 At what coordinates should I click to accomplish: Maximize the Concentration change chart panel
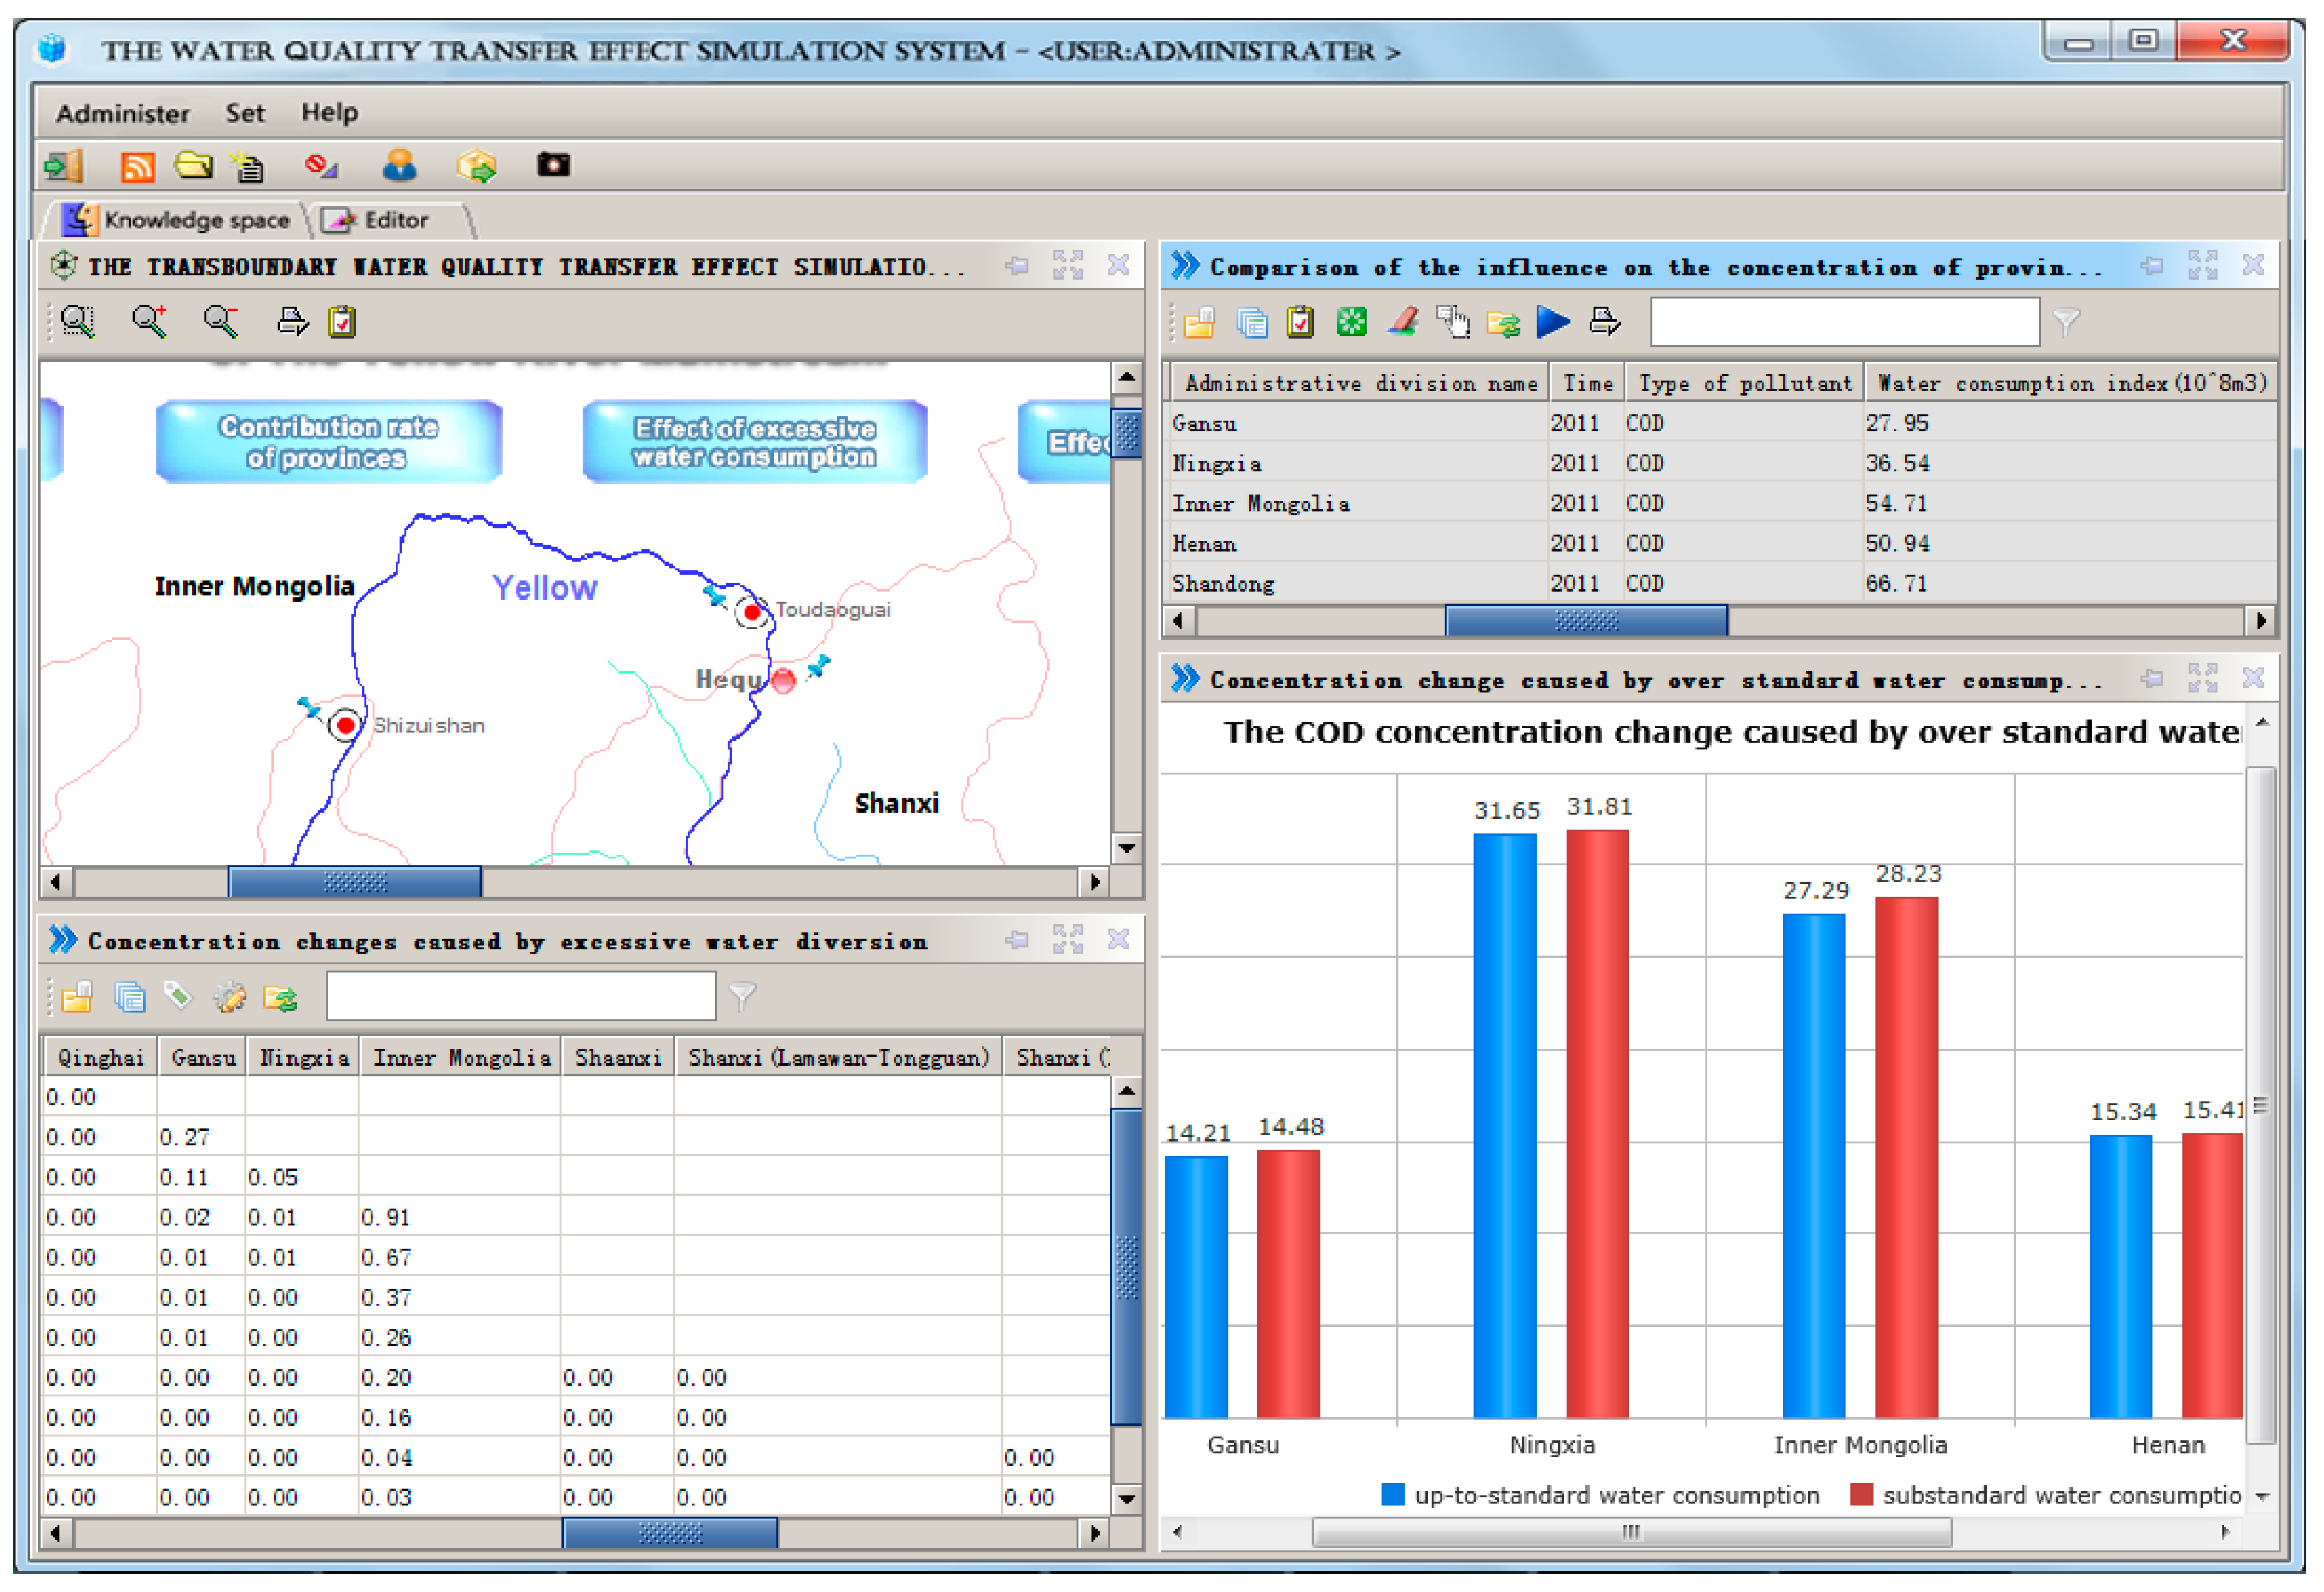tap(2202, 679)
